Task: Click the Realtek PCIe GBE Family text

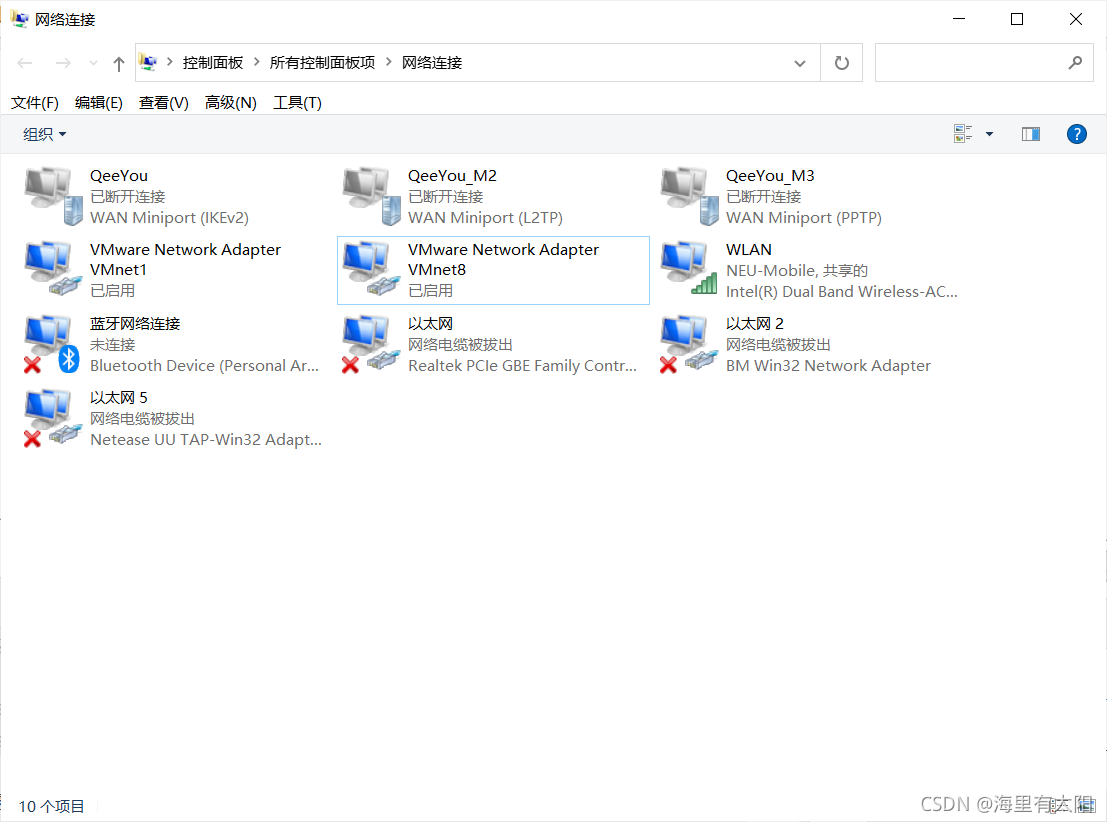Action: pos(522,366)
